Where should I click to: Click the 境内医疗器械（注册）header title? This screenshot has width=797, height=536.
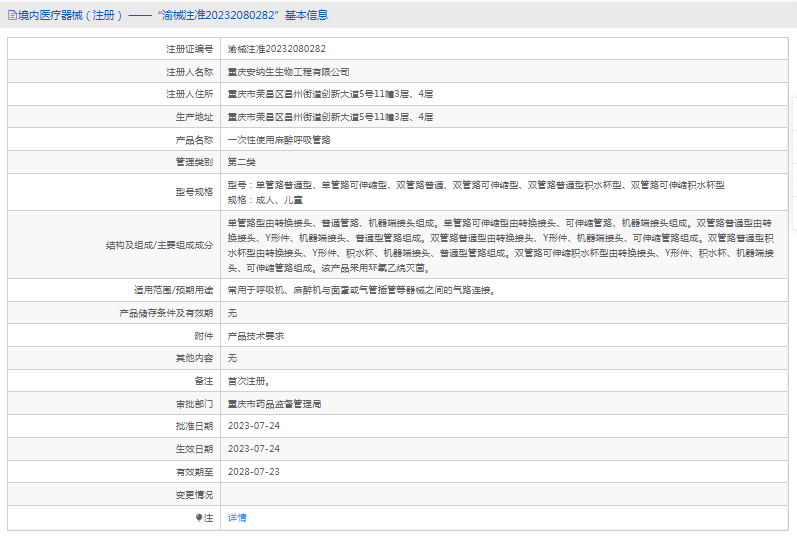point(70,15)
